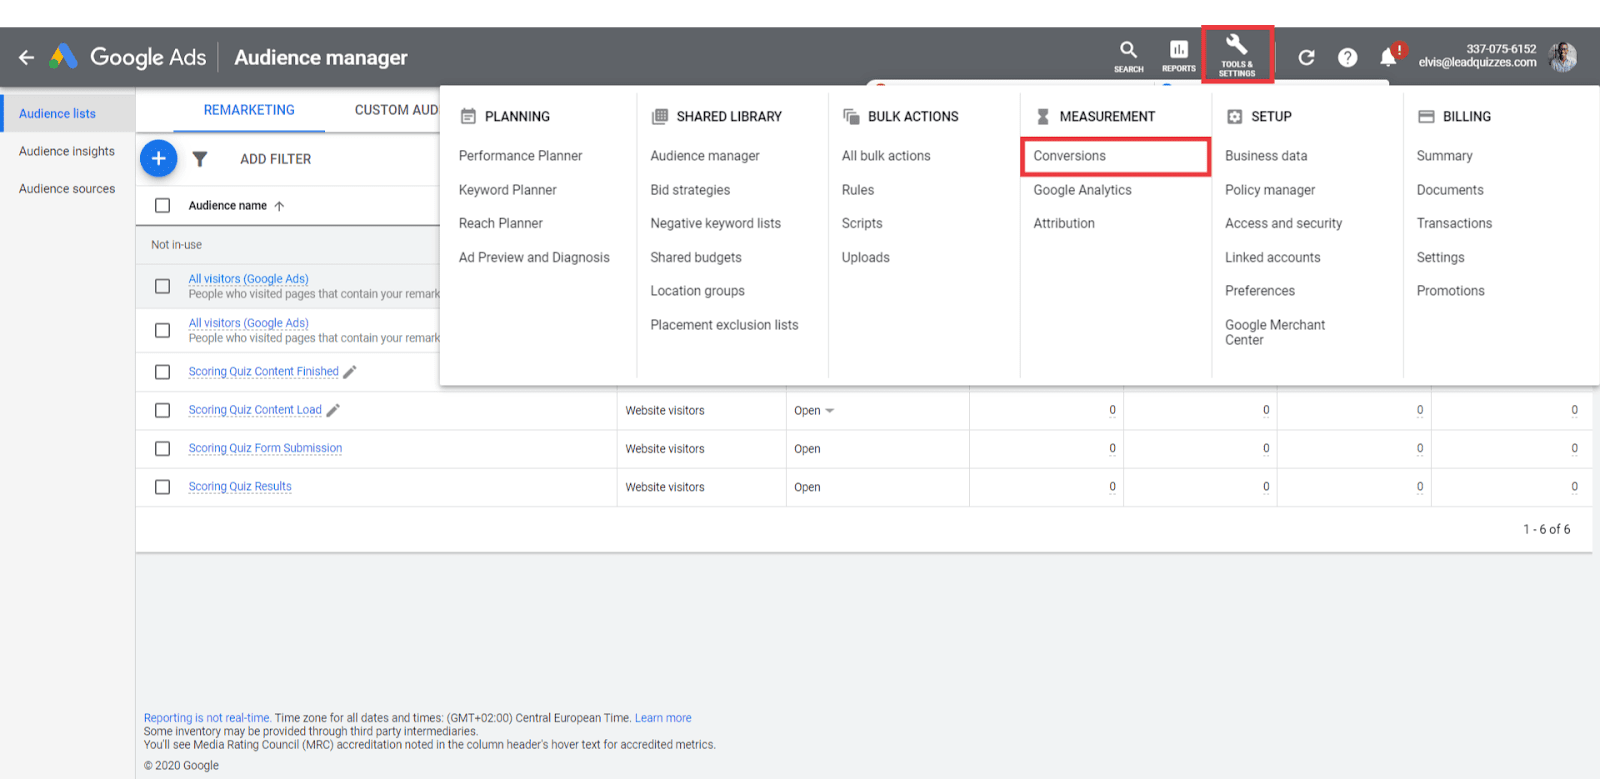Click the Billing card icon

pyautogui.click(x=1426, y=116)
